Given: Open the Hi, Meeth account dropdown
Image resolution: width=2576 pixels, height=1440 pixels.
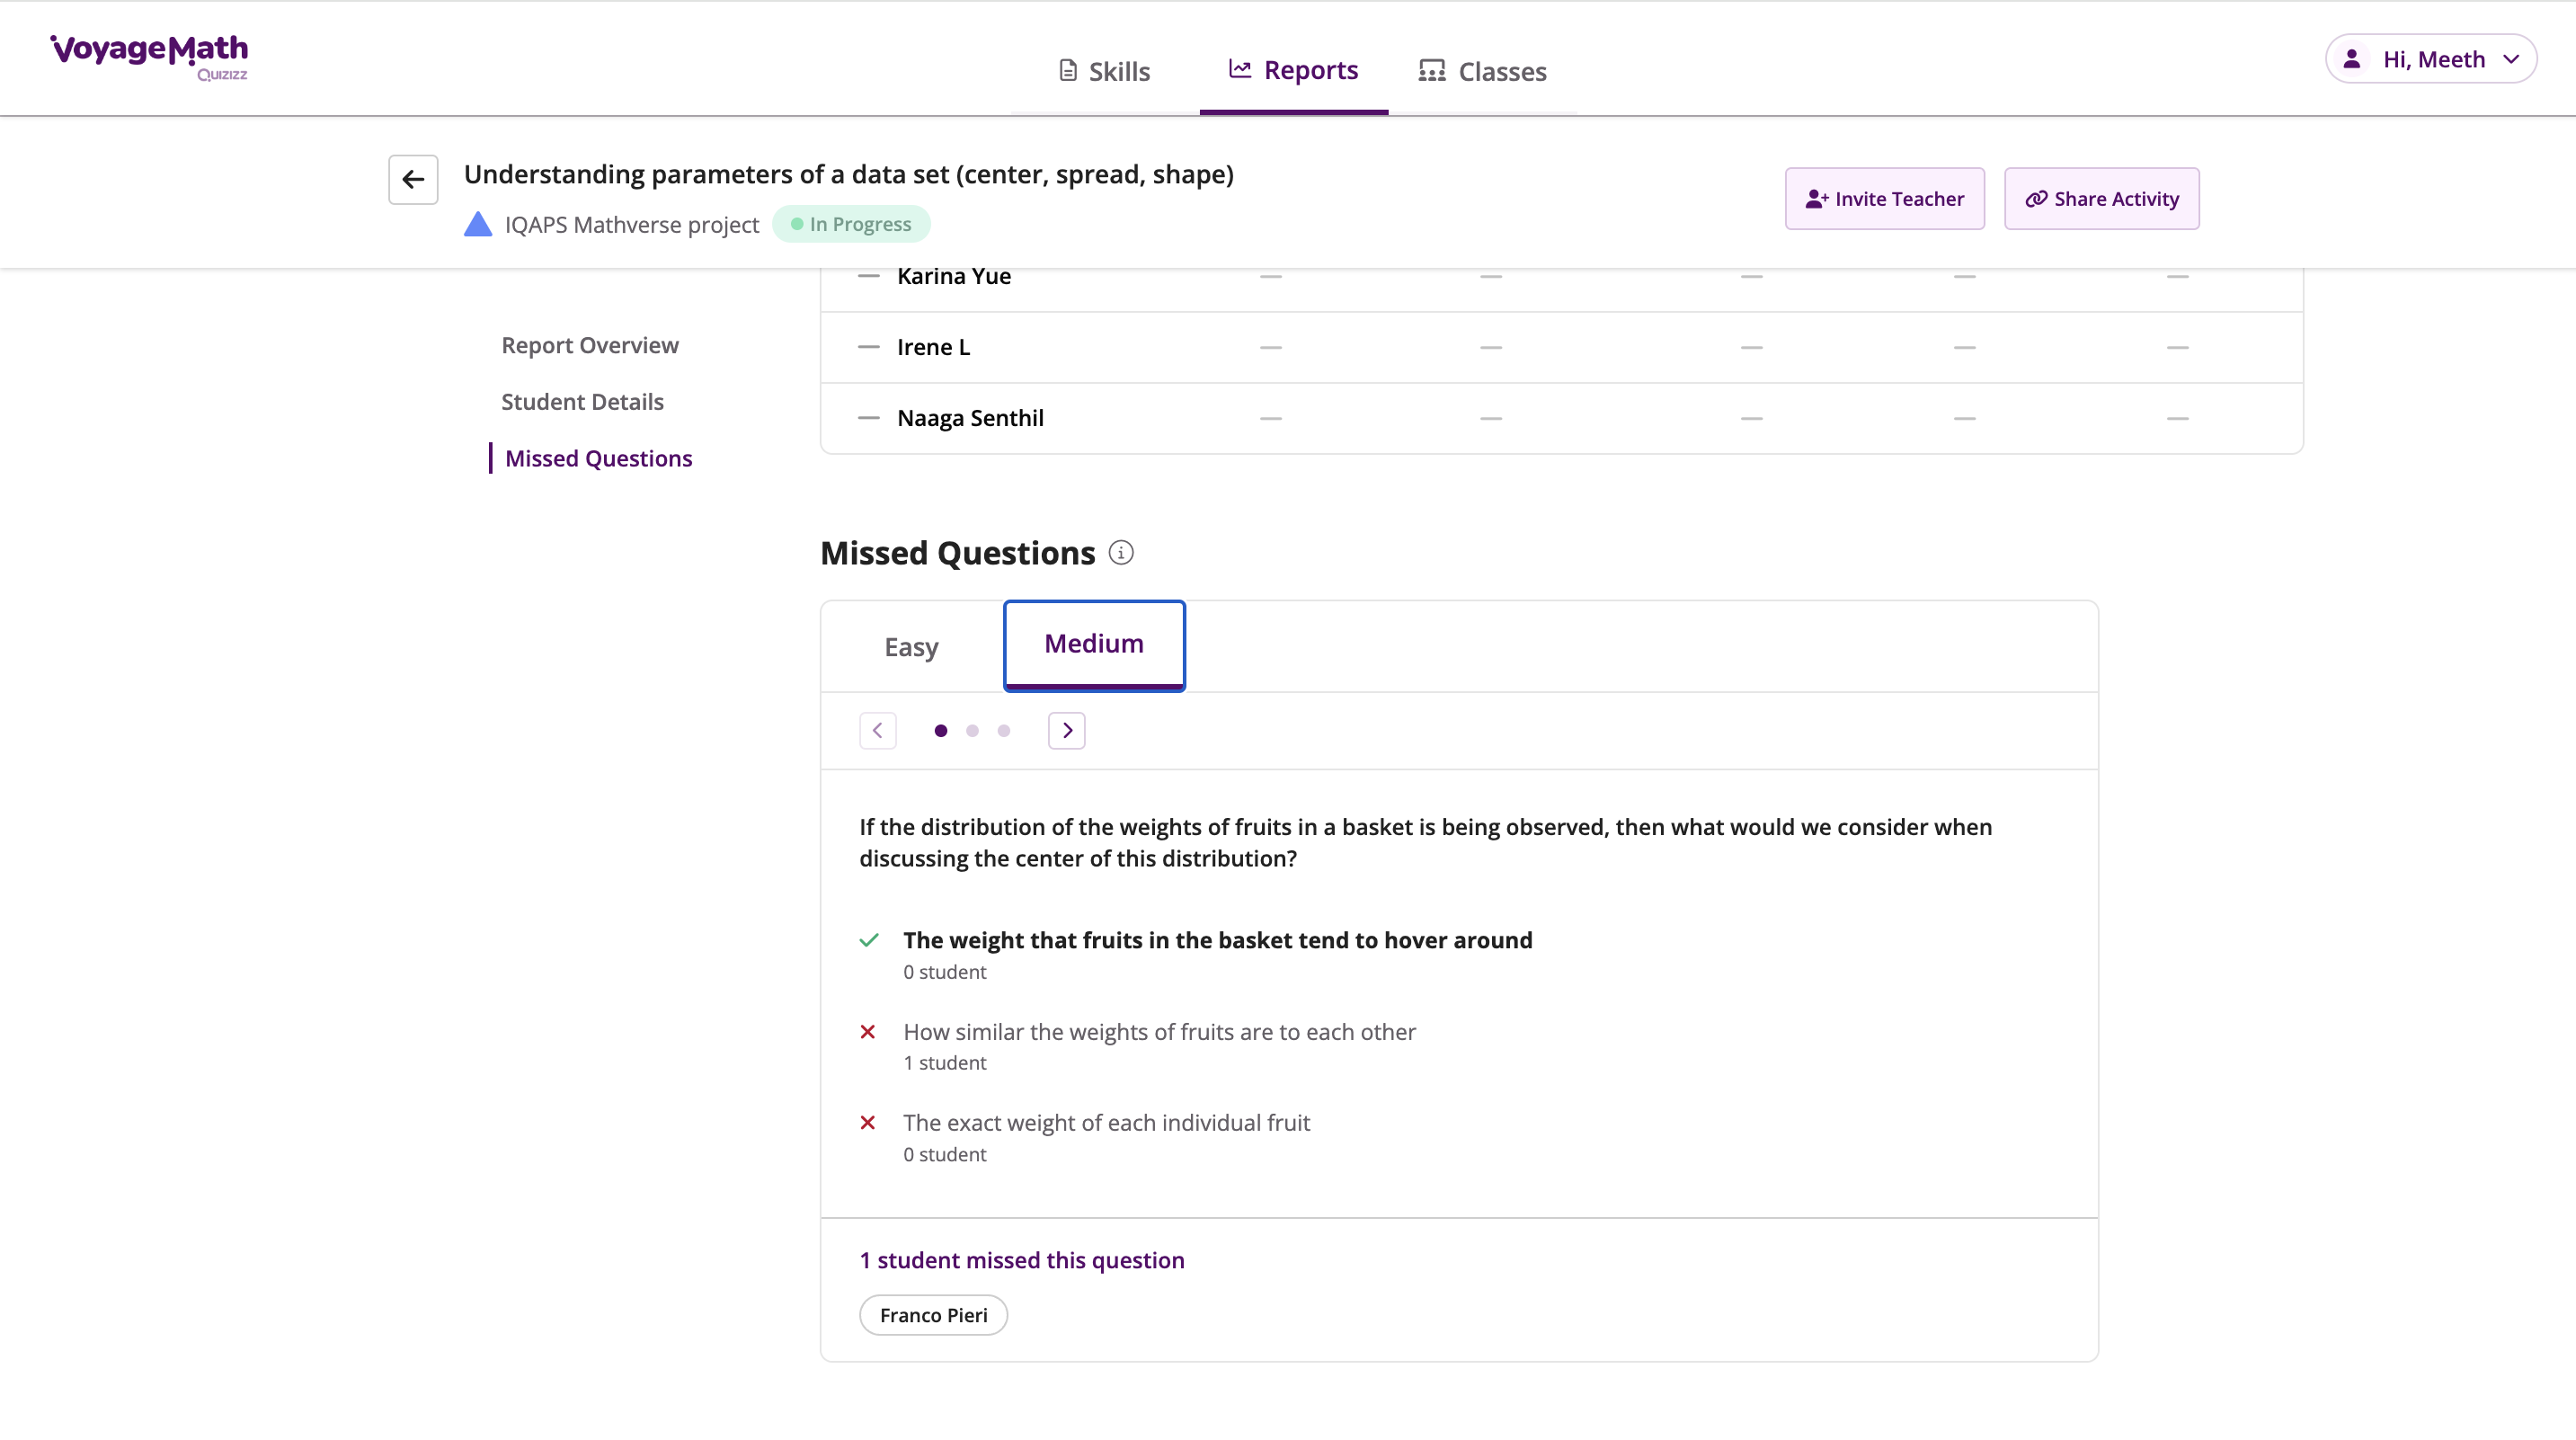Looking at the screenshot, I should click(x=2431, y=59).
